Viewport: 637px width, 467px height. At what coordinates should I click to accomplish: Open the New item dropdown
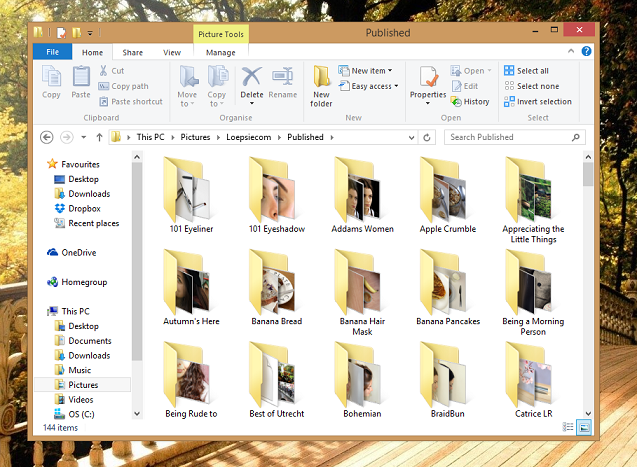point(366,71)
